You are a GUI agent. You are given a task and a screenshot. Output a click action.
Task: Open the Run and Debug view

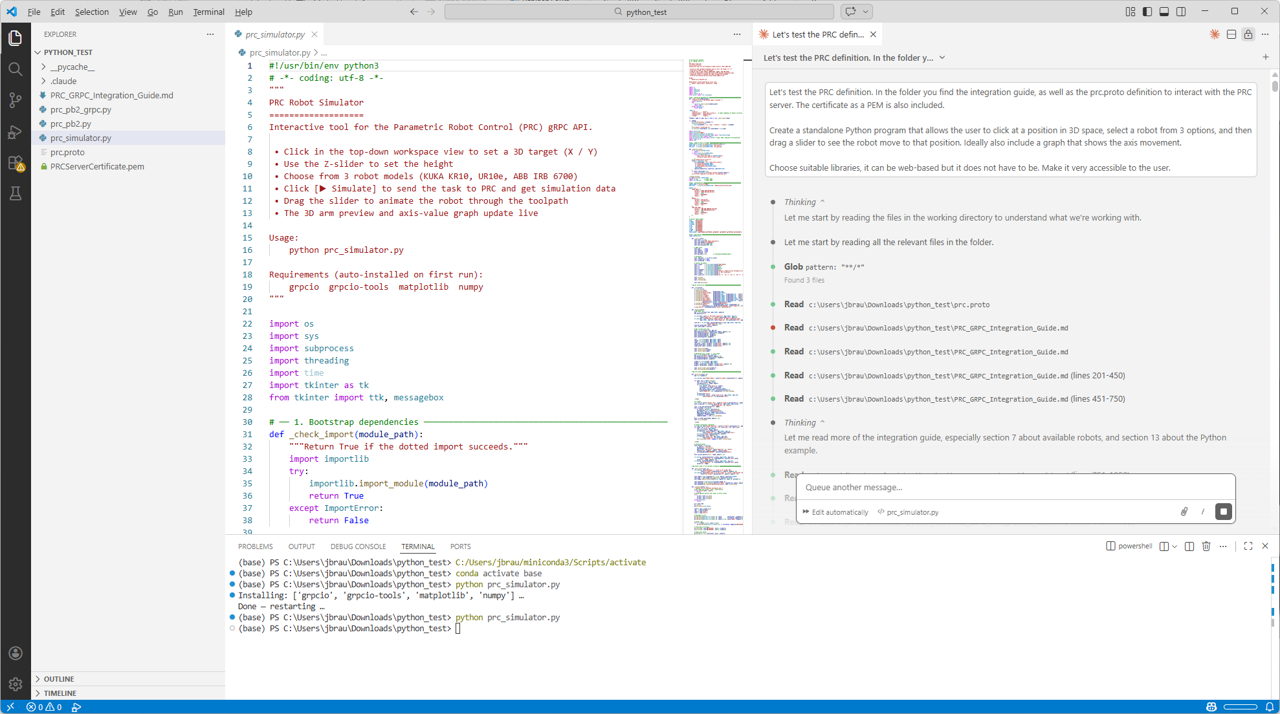[x=15, y=132]
